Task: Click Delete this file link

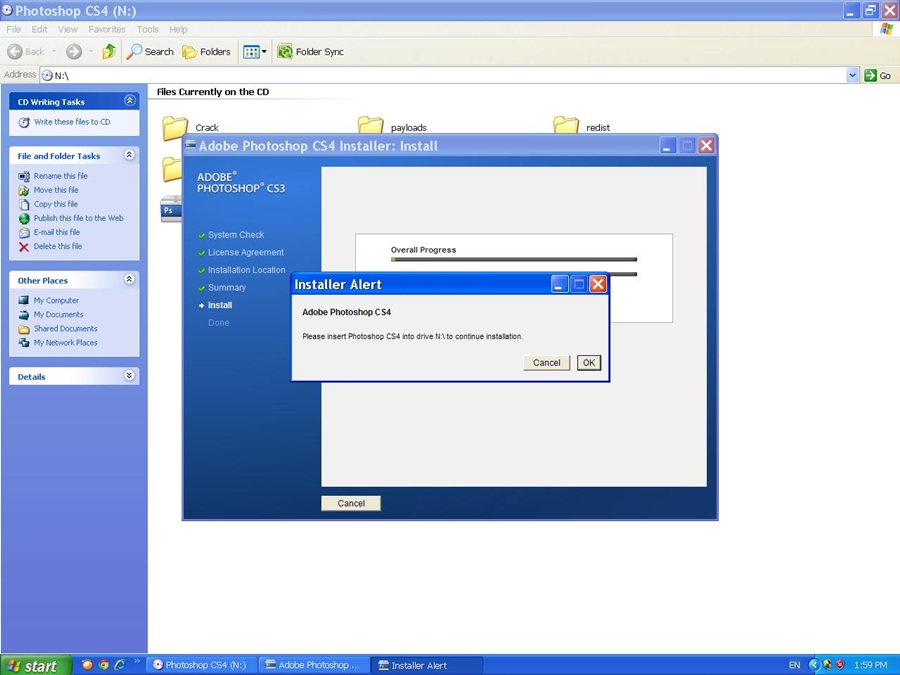Action: (x=57, y=246)
